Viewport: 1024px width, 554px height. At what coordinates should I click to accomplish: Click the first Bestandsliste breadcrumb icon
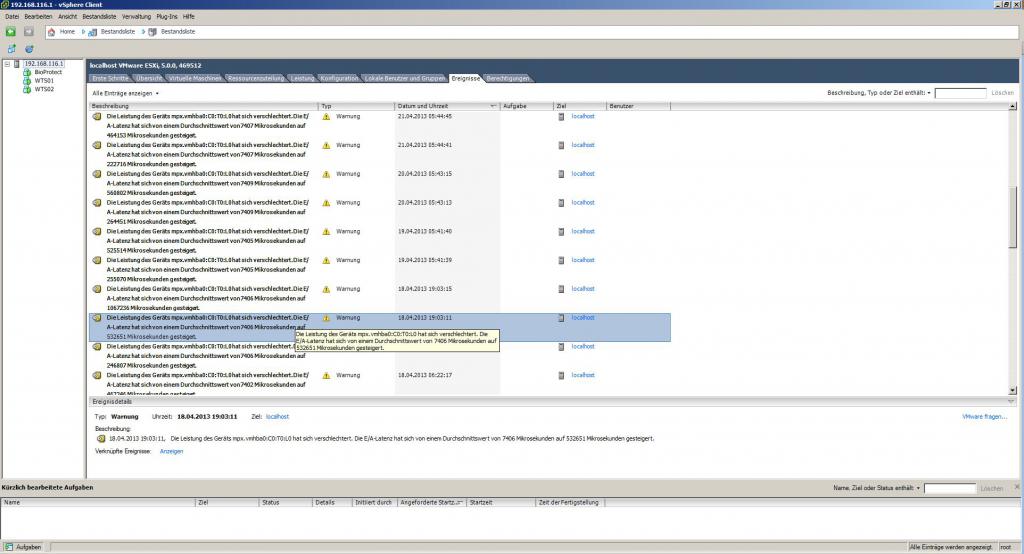tap(93, 31)
